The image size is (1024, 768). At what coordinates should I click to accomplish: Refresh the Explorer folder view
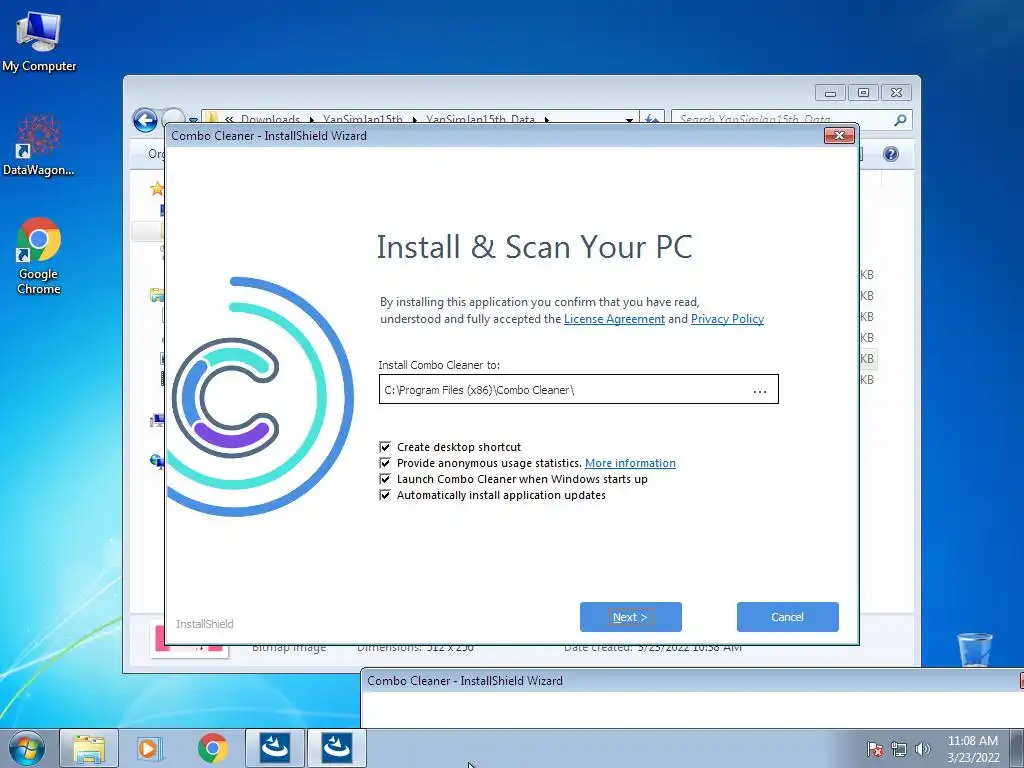click(x=652, y=120)
